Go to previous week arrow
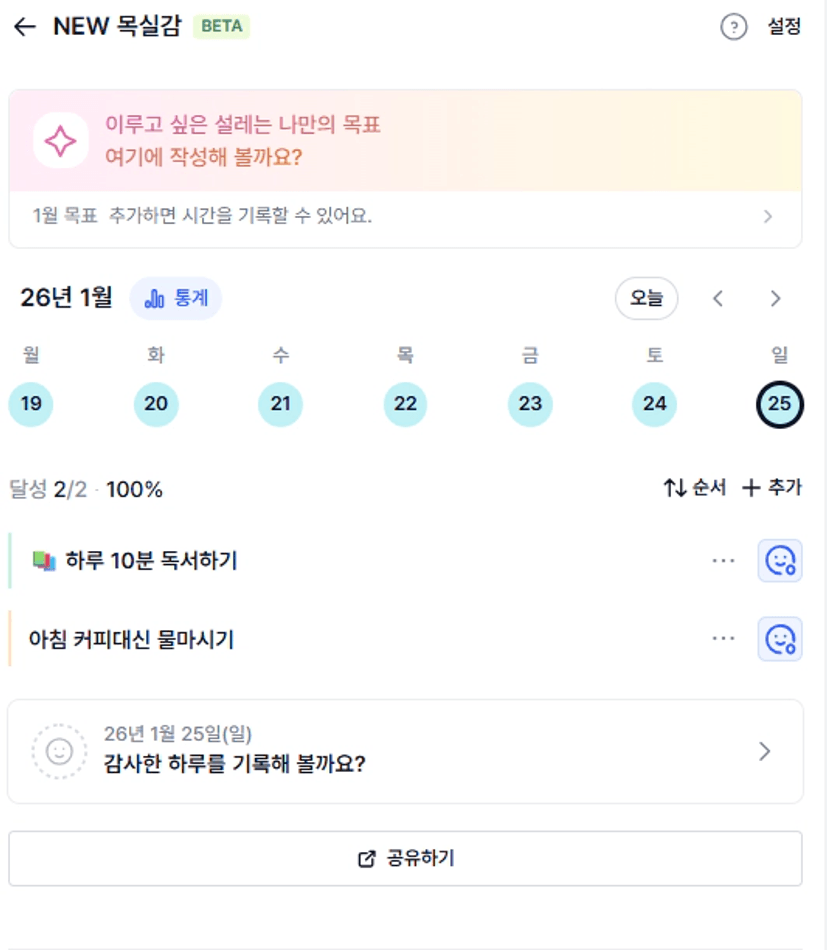Screen dimensions: 827x950 717,298
